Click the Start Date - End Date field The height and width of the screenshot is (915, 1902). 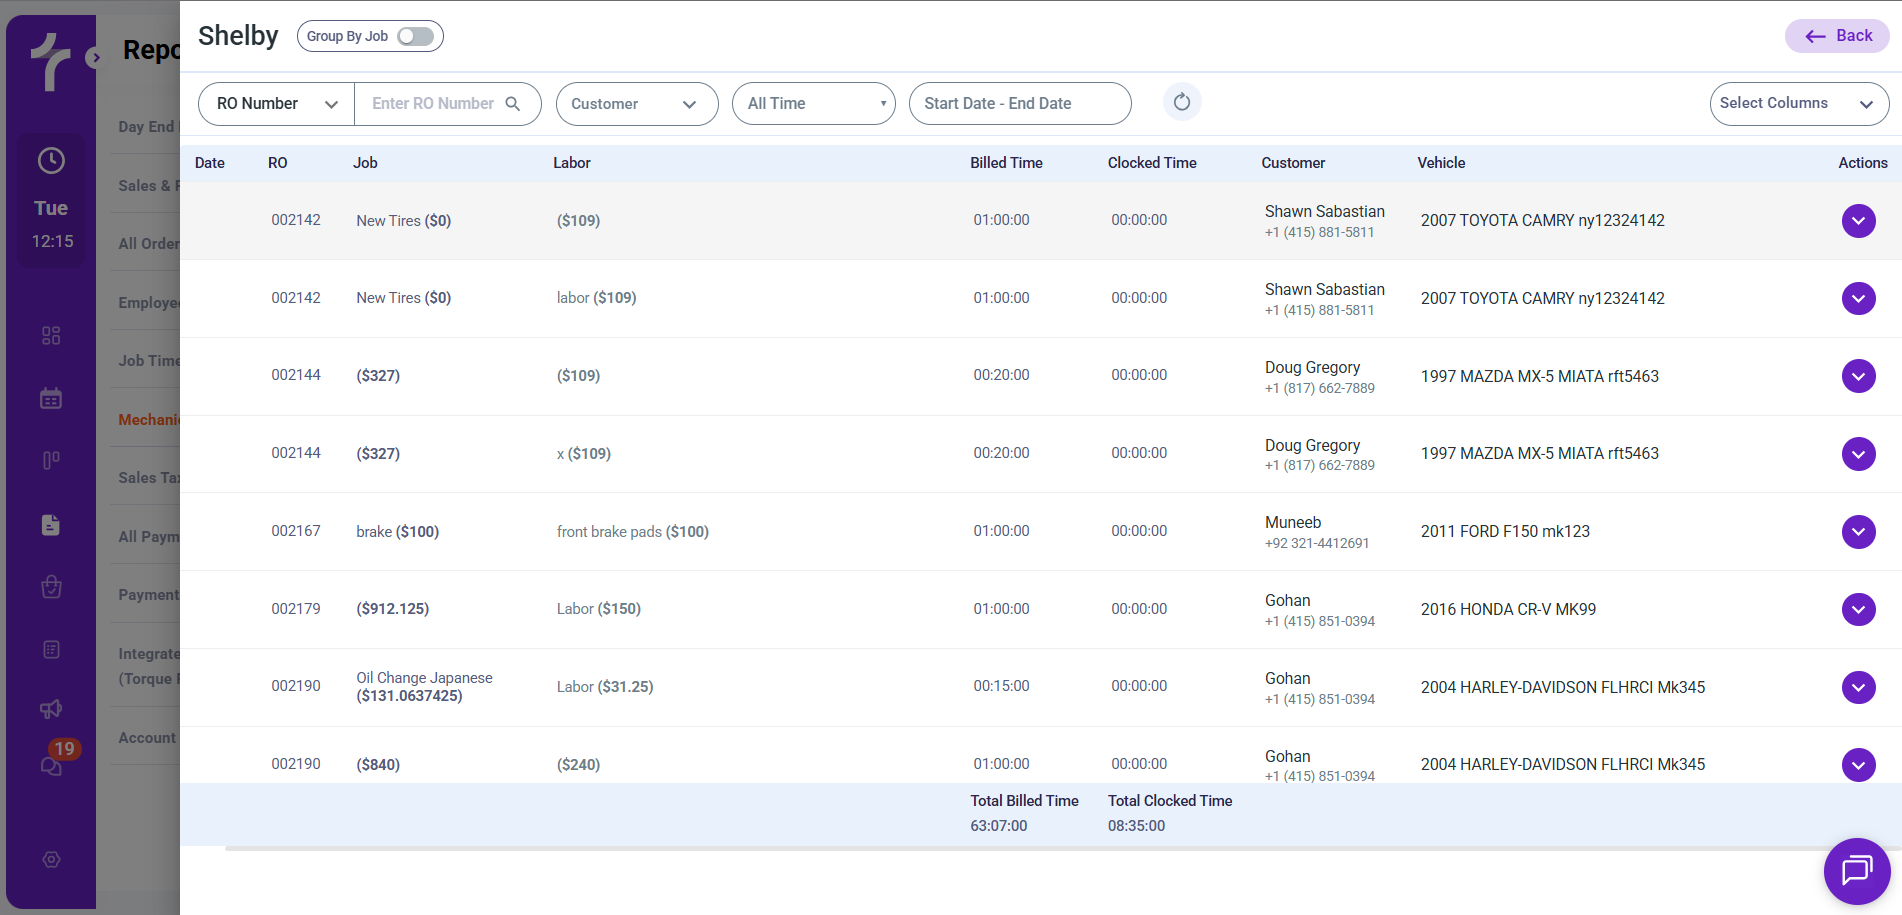click(x=1019, y=104)
